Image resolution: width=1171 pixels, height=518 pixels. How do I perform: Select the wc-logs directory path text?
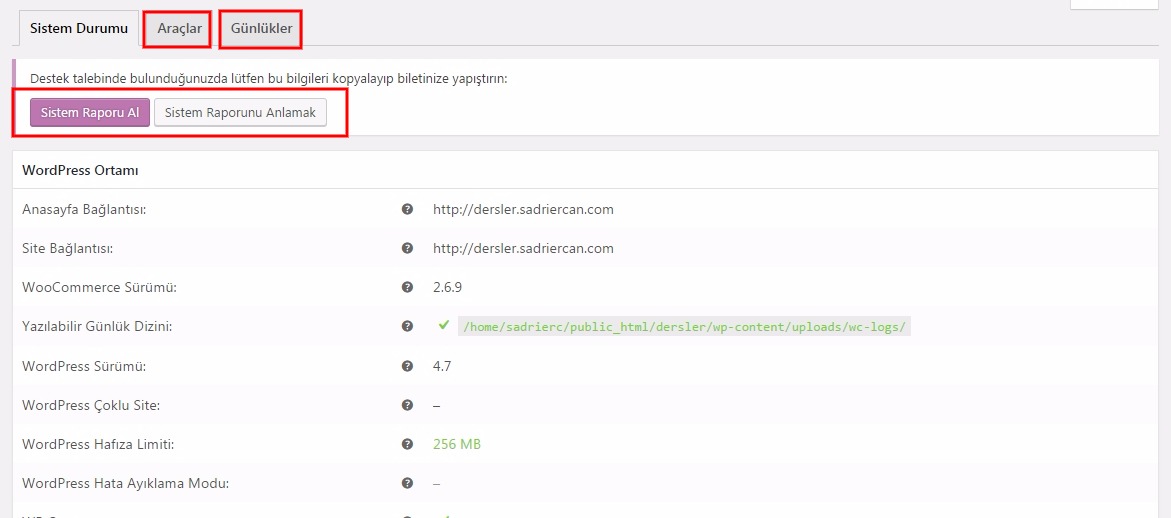point(684,326)
